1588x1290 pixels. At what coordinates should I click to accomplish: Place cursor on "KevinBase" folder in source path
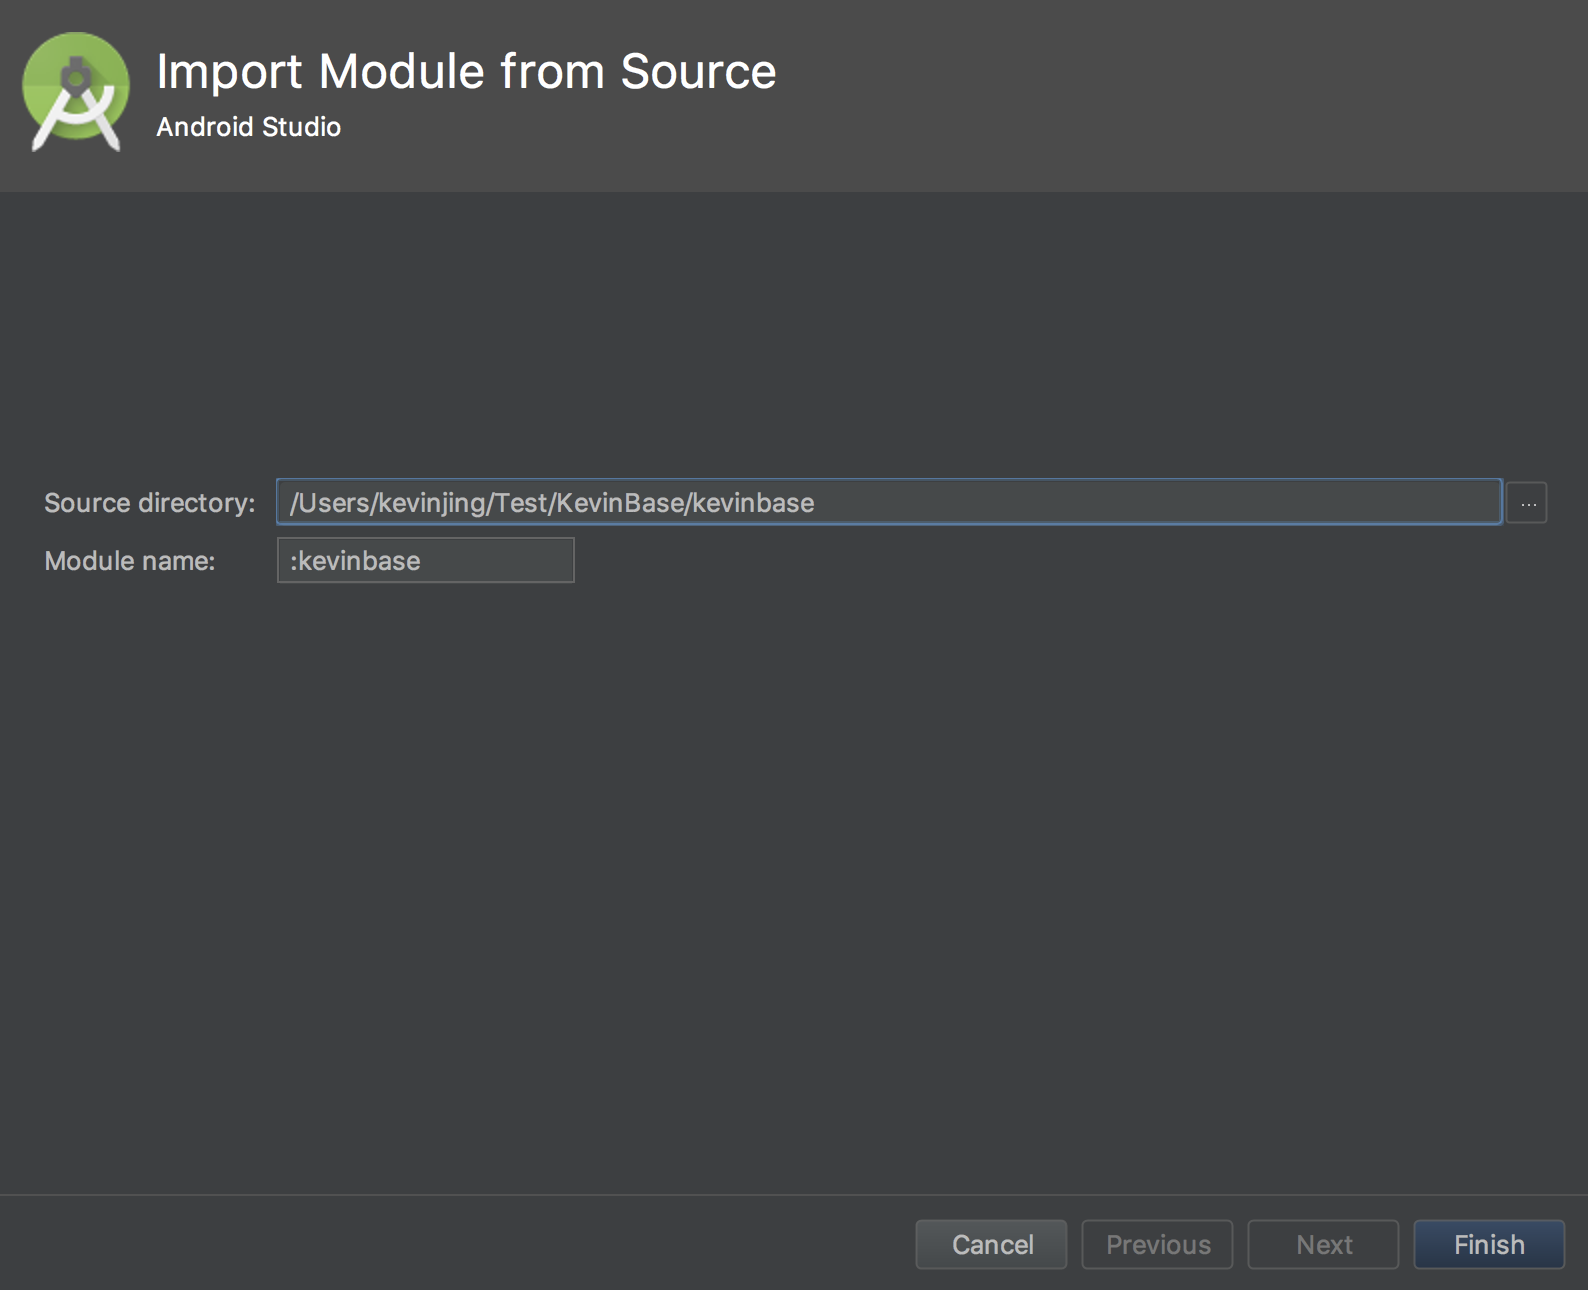pos(620,503)
